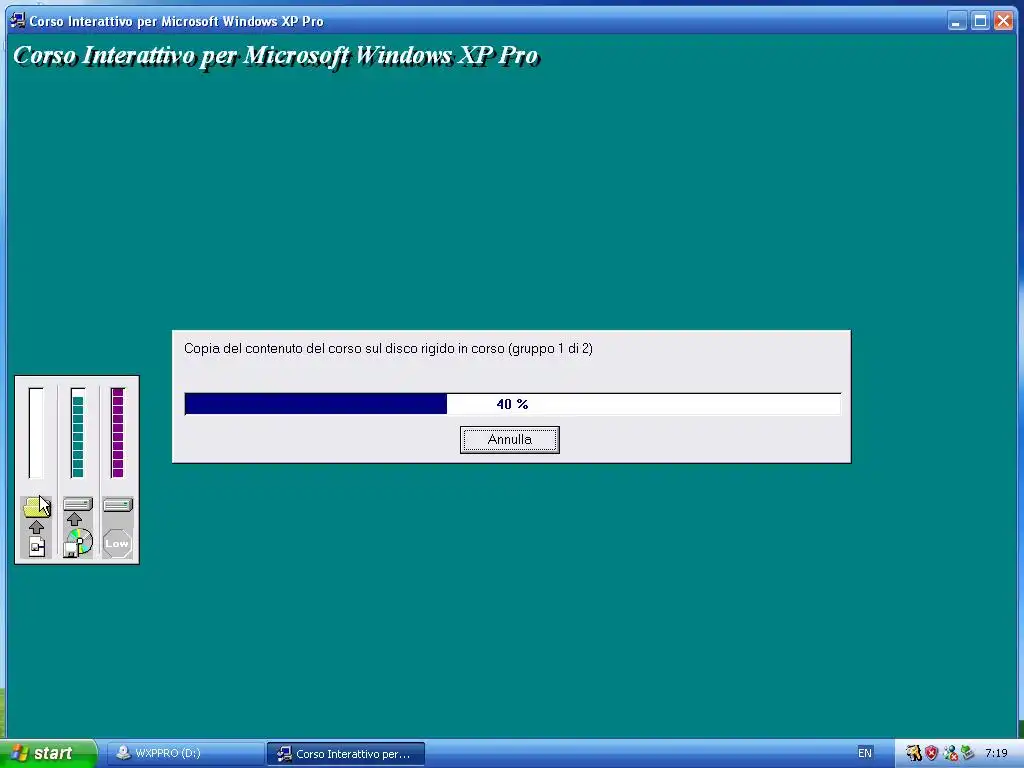The height and width of the screenshot is (768, 1024).
Task: Click the up arrow between CD and drive
Action: [x=74, y=519]
